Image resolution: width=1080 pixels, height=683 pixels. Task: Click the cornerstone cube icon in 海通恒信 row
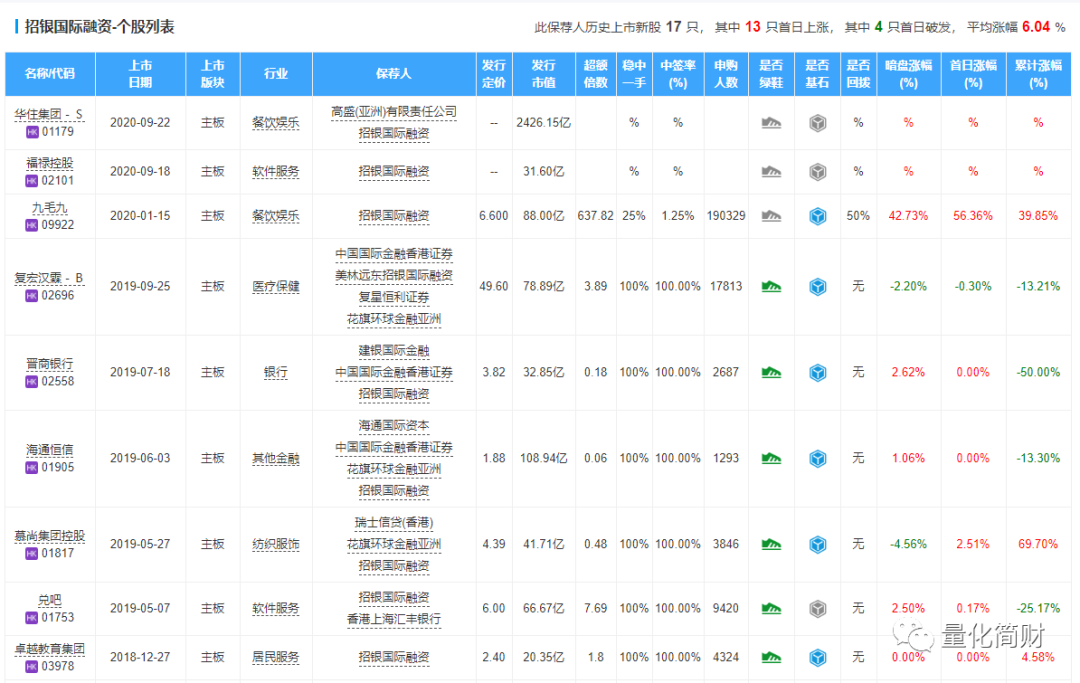pyautogui.click(x=818, y=459)
